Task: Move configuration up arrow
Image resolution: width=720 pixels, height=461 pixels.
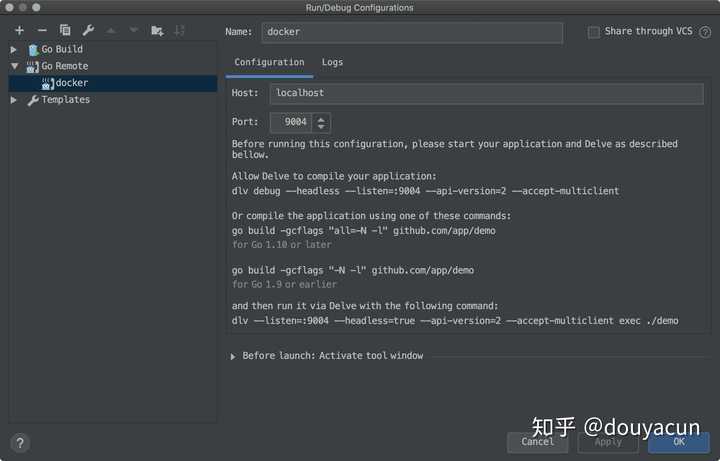Action: point(111,31)
